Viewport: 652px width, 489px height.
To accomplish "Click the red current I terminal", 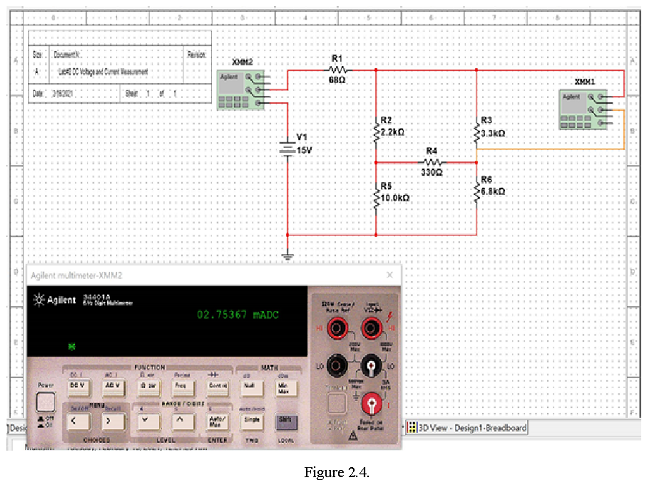I will (x=371, y=403).
